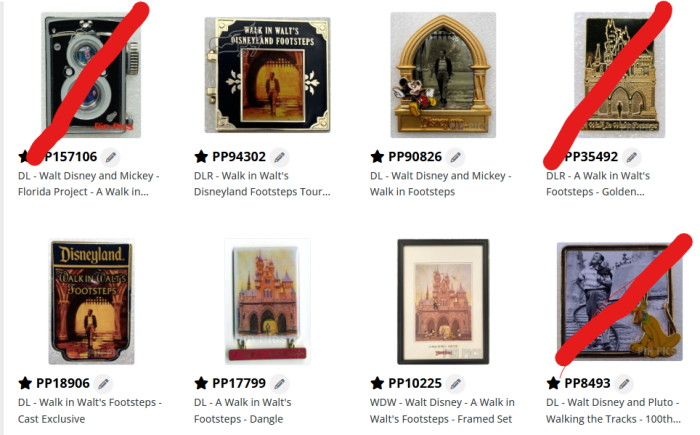
Task: Open the Walt Disney and Mickey Walk in Footsteps link
Action: pyautogui.click(x=441, y=184)
